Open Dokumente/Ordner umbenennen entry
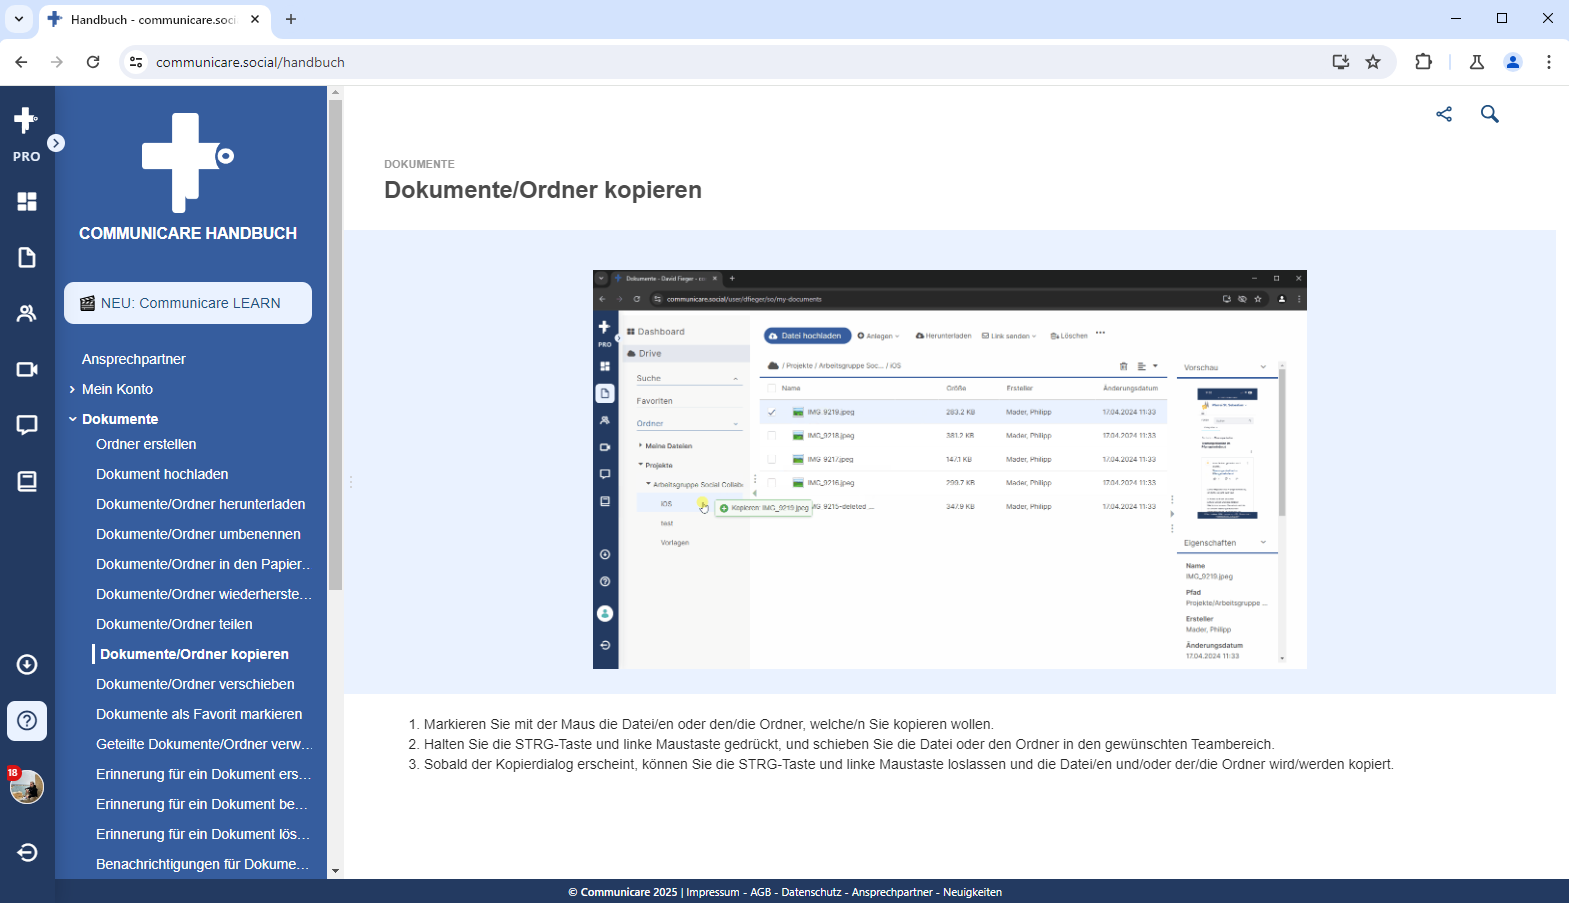 point(198,534)
